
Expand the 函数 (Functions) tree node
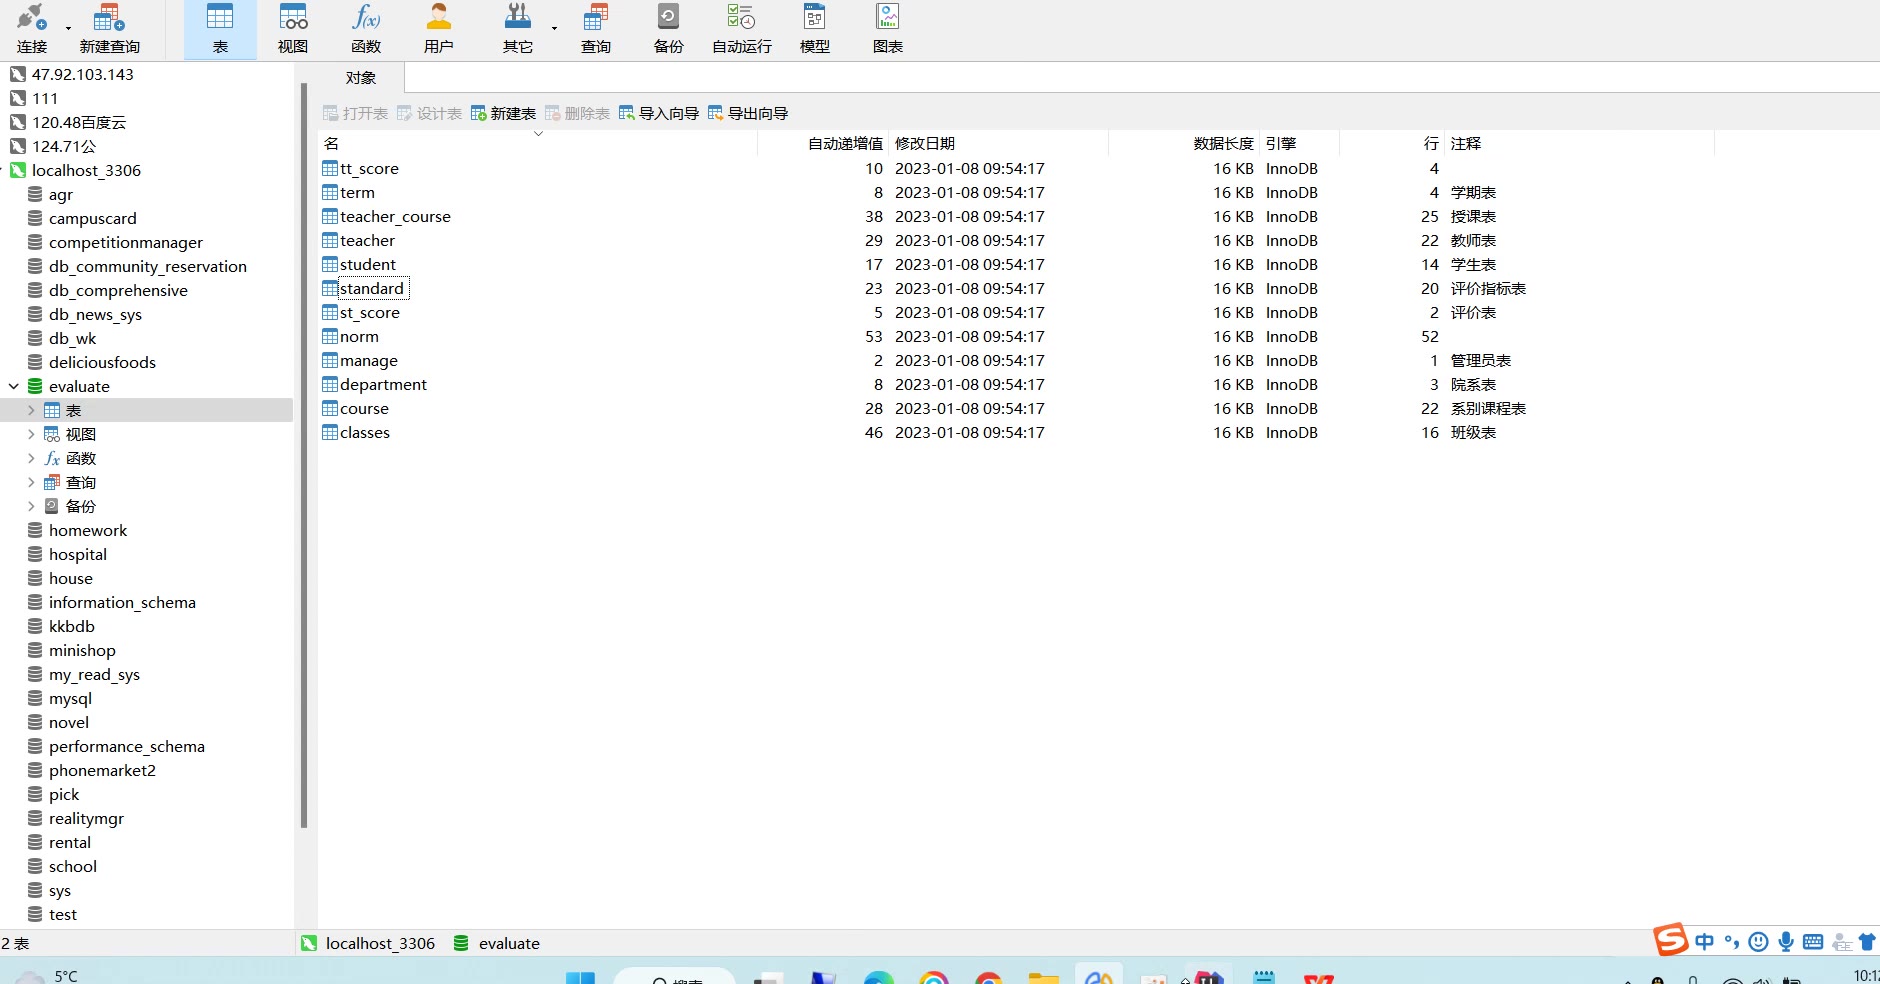[31, 458]
